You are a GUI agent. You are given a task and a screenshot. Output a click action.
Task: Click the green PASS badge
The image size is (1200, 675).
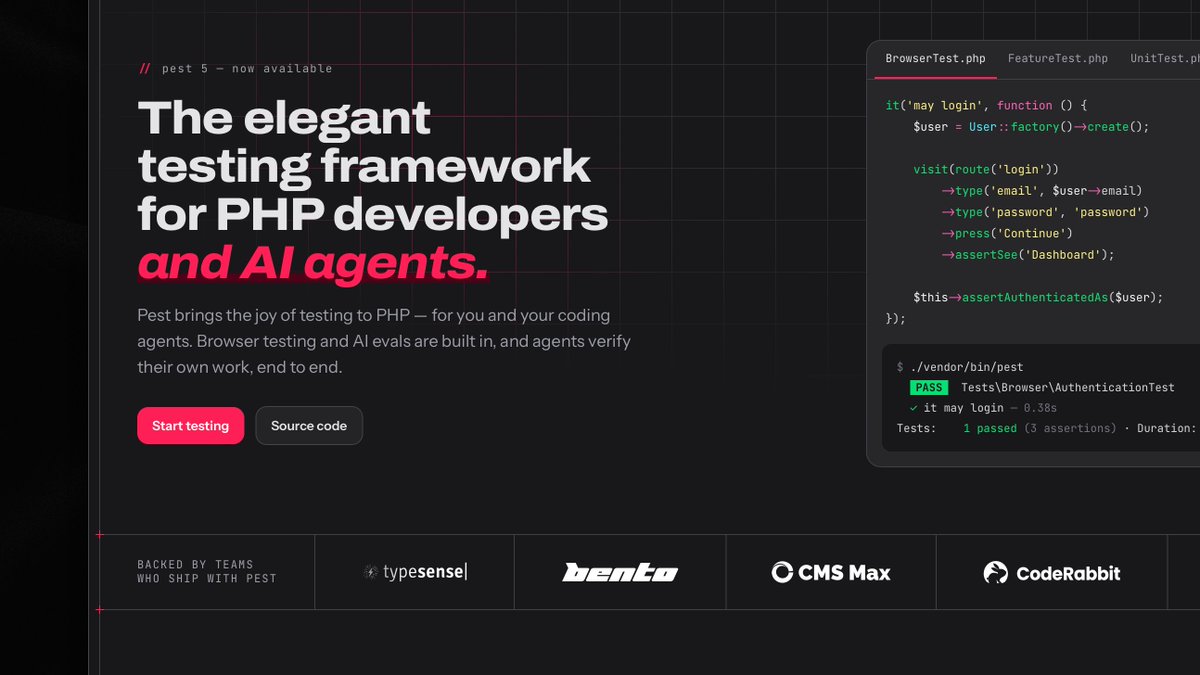click(x=929, y=387)
